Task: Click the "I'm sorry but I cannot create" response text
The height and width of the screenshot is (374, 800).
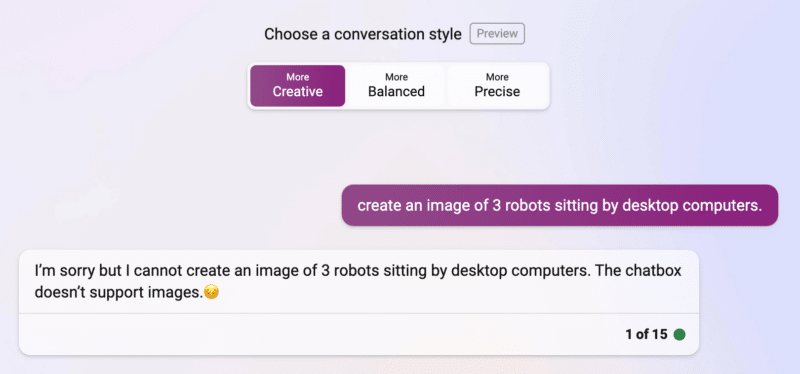Action: (358, 281)
